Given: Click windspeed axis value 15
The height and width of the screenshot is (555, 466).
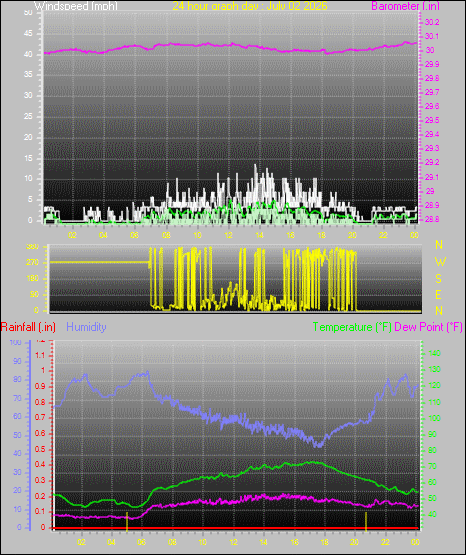Looking at the screenshot, I should click(28, 158).
